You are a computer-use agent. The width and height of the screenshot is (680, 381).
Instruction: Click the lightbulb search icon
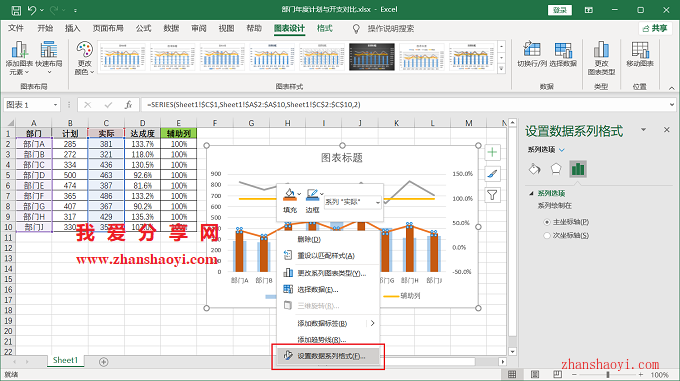[356, 29]
